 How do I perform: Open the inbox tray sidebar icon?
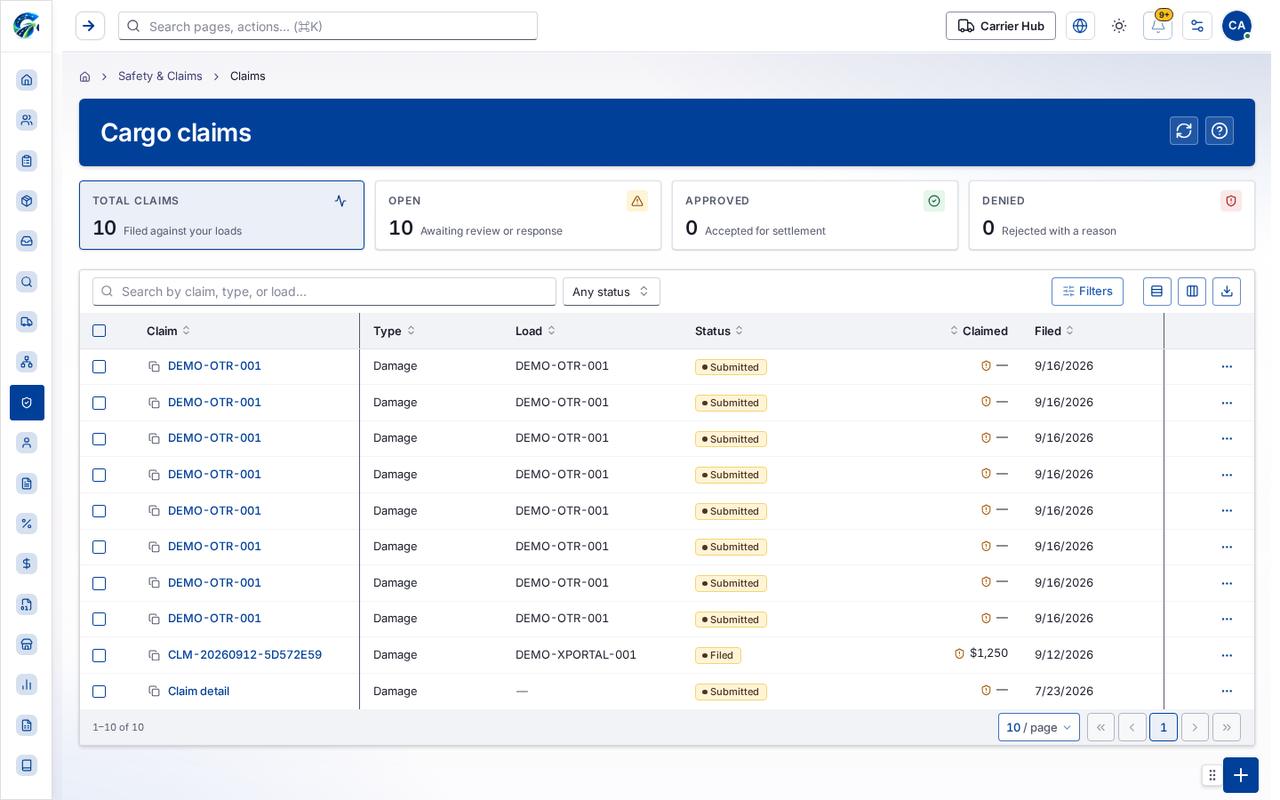point(27,241)
